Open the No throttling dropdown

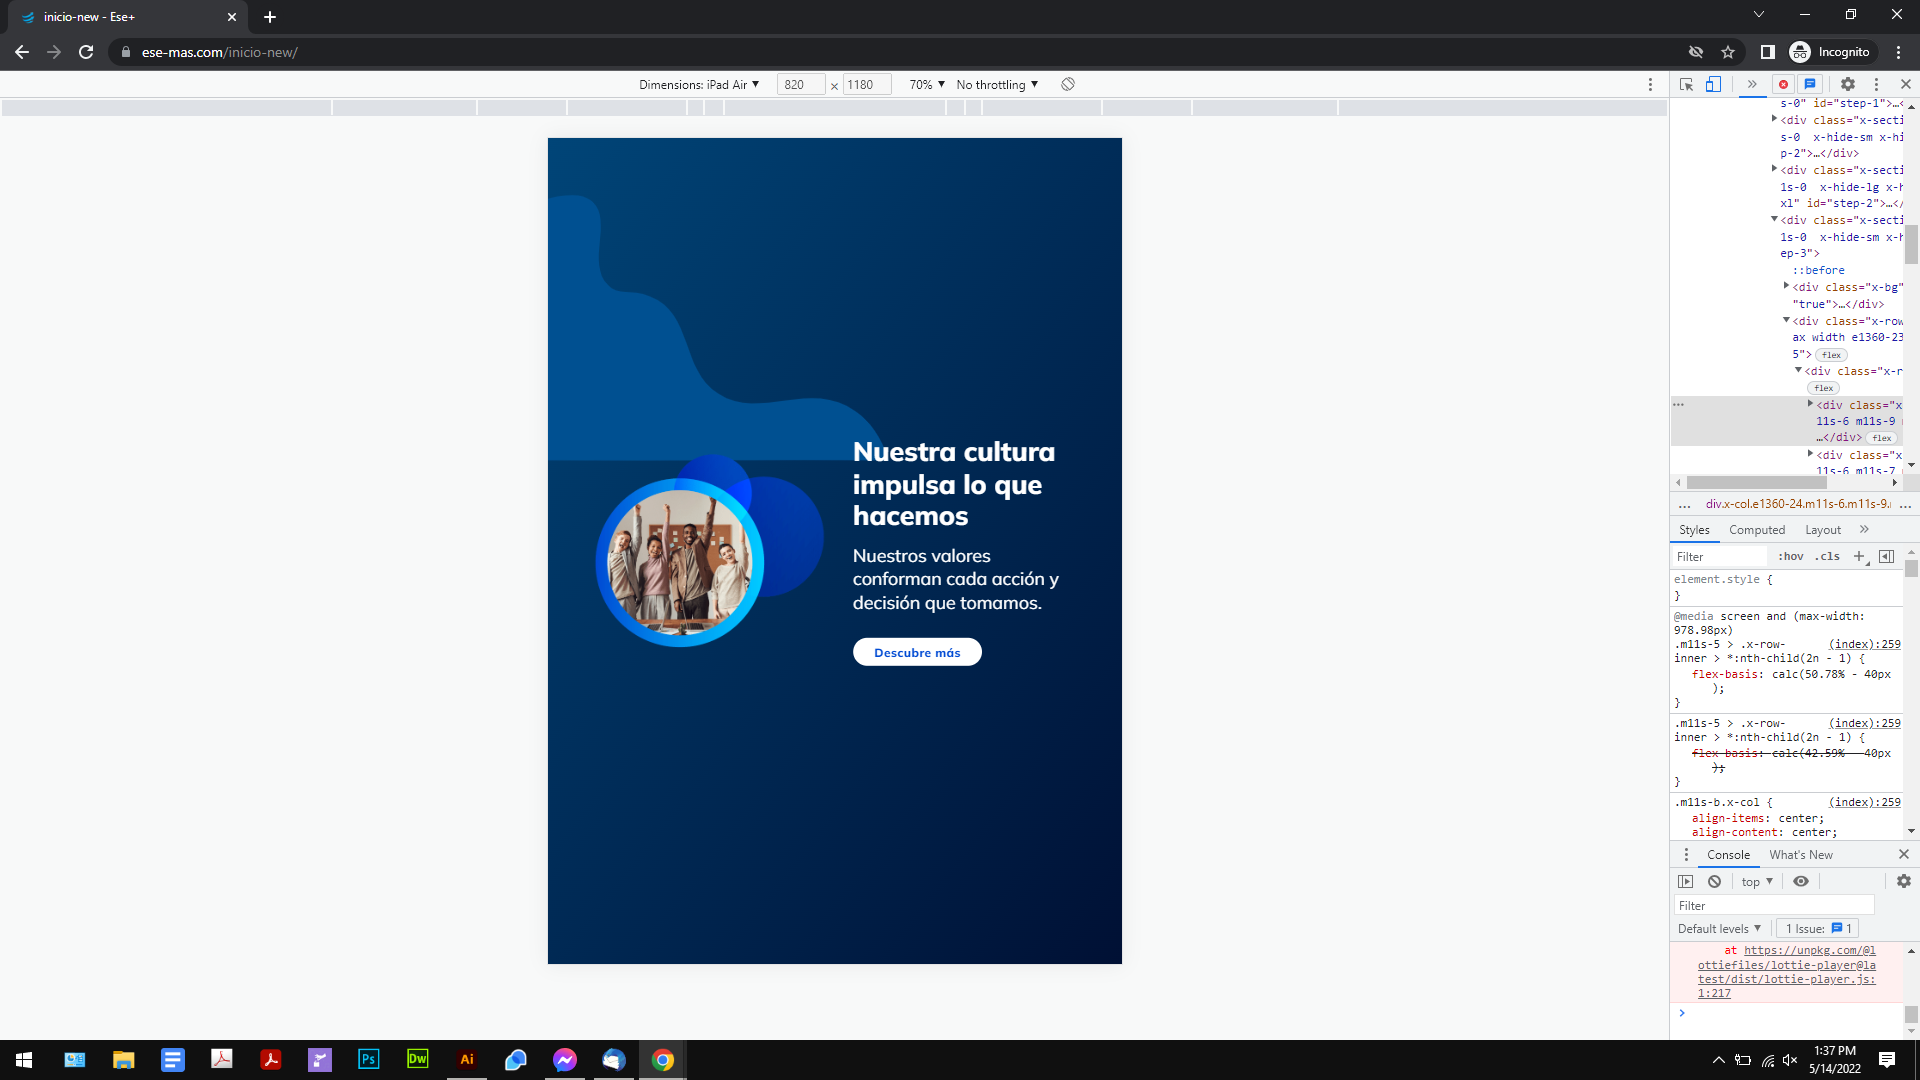pyautogui.click(x=997, y=84)
